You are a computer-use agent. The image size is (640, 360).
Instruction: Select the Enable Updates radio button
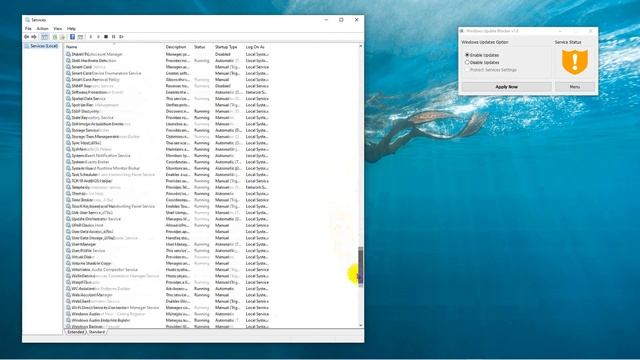coord(467,55)
